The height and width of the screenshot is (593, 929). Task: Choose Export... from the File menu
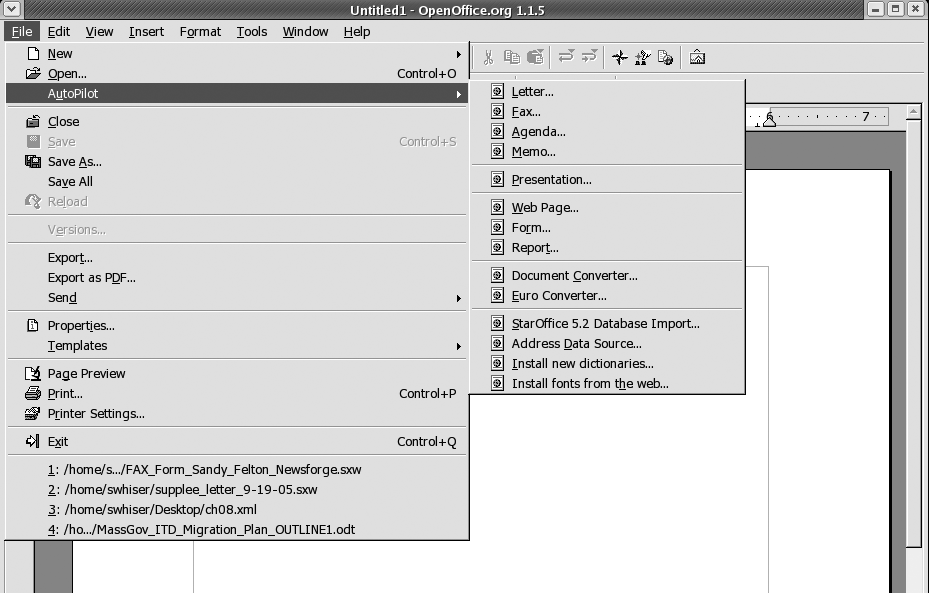tap(237, 258)
